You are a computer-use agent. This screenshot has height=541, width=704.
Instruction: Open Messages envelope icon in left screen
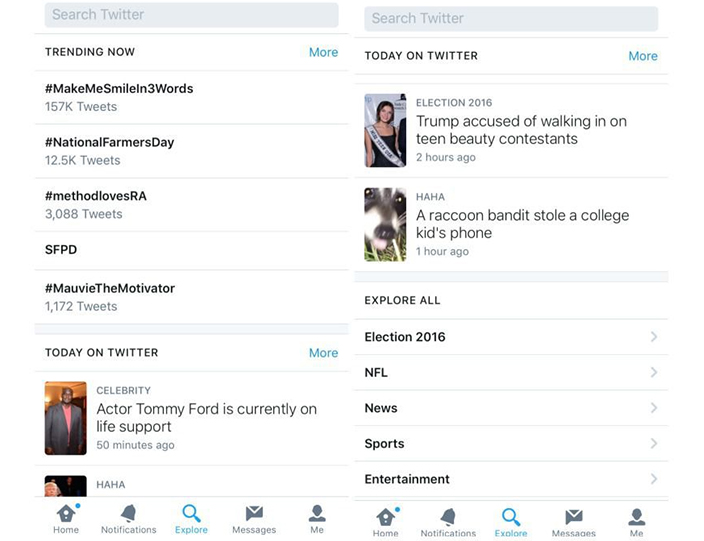(x=254, y=514)
